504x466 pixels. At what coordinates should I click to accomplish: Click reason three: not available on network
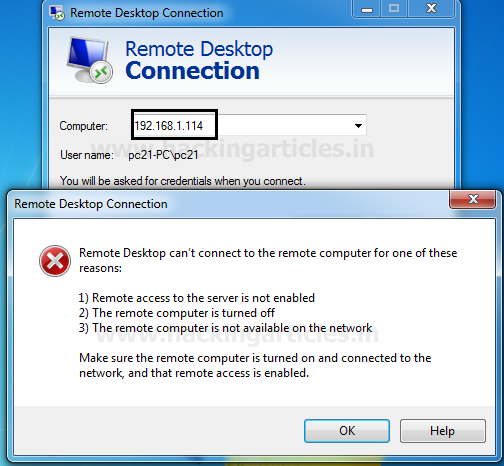[x=225, y=328]
